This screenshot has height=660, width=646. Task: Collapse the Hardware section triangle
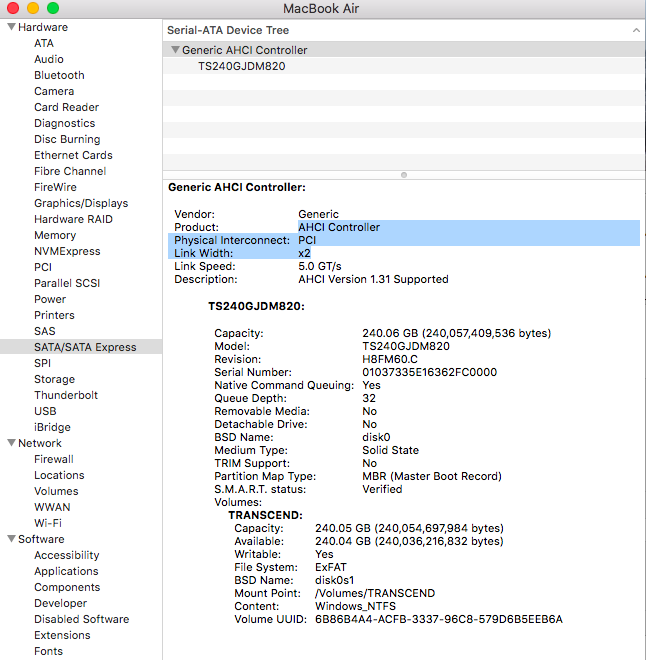coord(12,27)
